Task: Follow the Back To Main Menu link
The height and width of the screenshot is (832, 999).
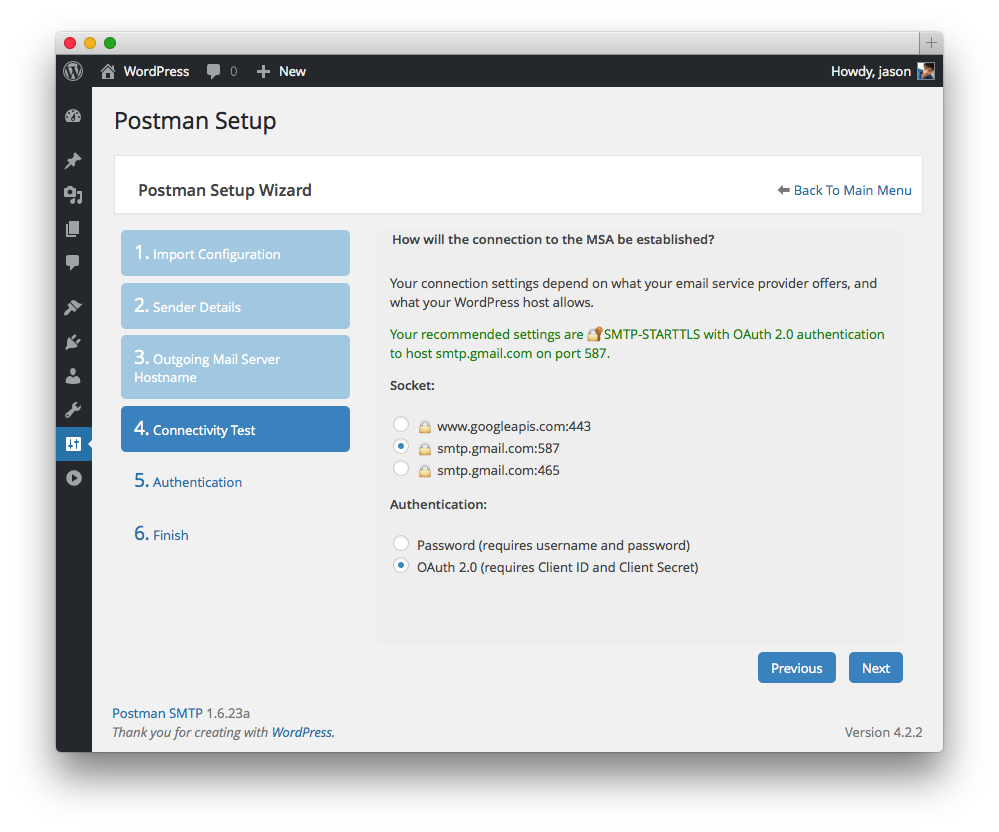Action: click(852, 190)
